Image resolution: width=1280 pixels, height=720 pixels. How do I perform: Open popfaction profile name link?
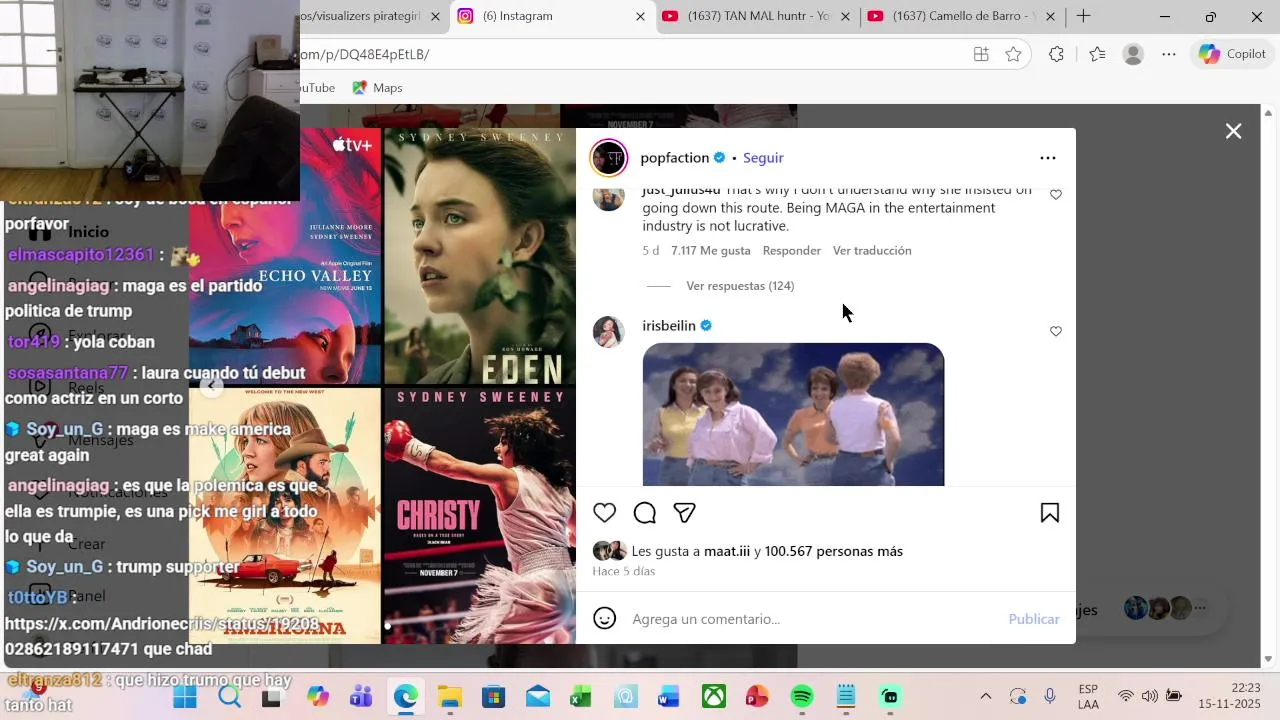point(674,158)
